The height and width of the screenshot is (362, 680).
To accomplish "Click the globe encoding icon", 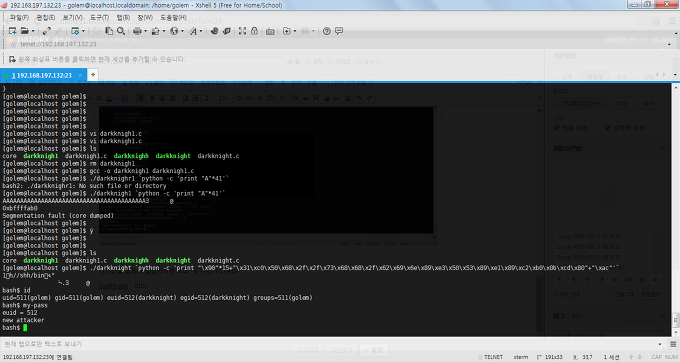I will (174, 31).
